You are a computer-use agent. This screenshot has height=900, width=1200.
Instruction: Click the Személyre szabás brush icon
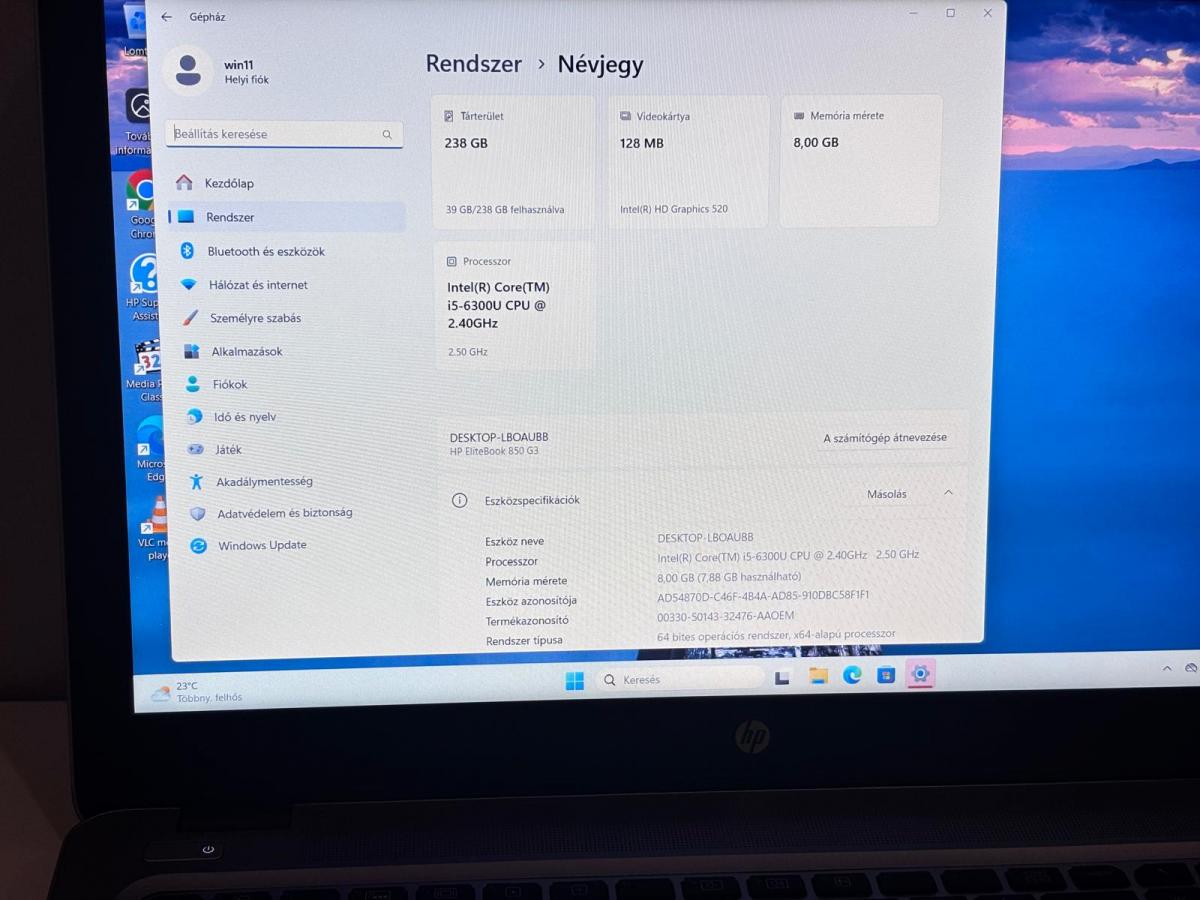190,318
